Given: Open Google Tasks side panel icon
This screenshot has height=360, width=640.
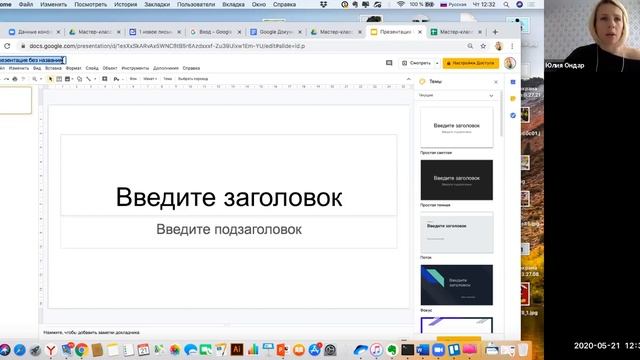Looking at the screenshot, I should [513, 116].
